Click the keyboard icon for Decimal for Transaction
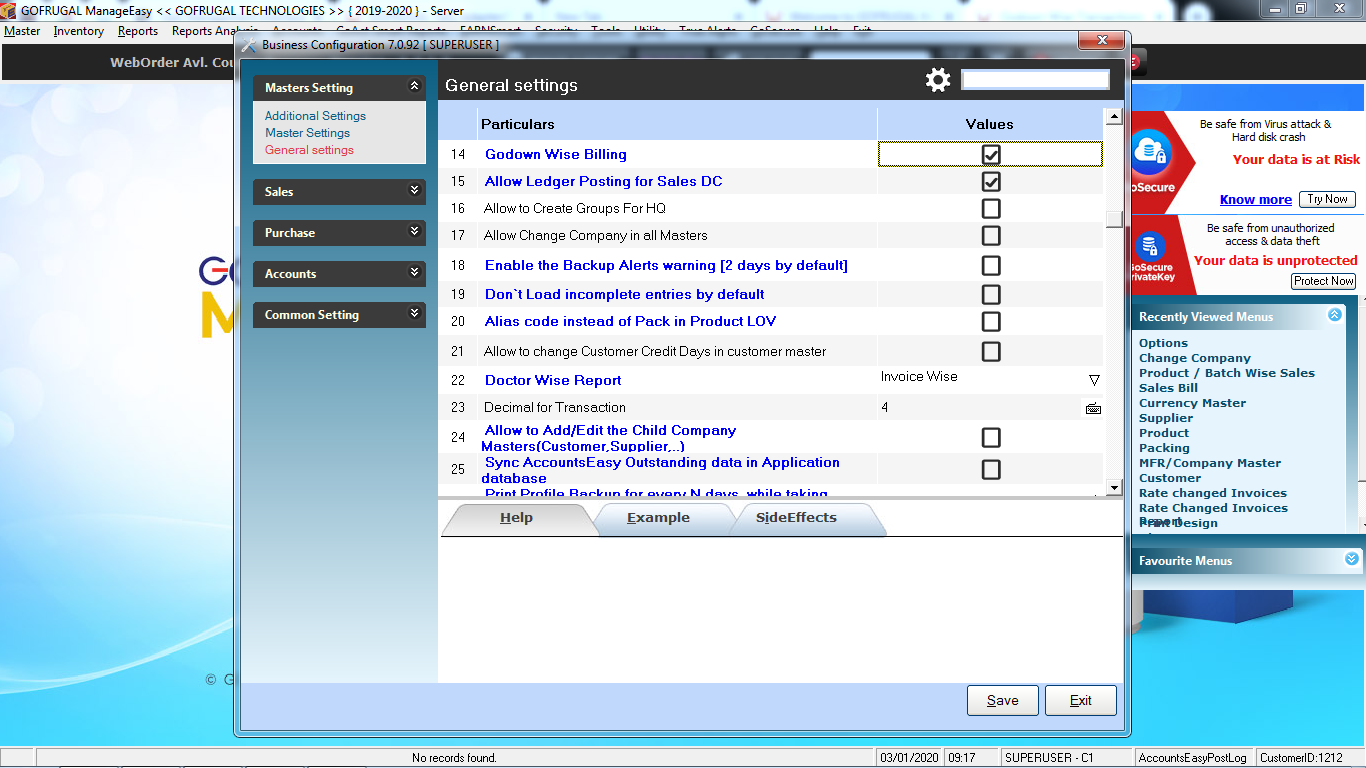1366x768 pixels. (x=1093, y=408)
